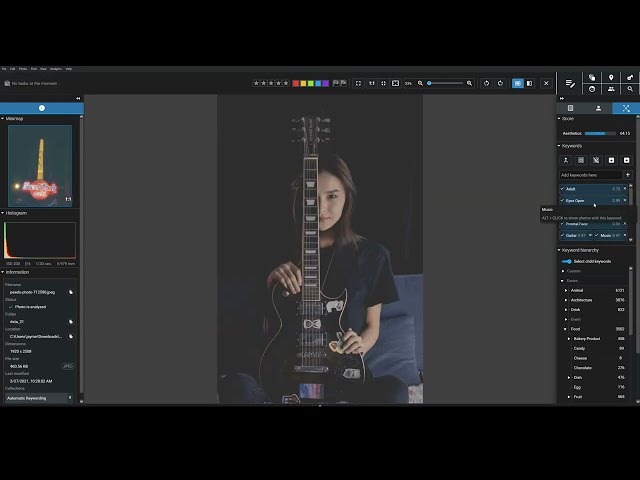The image size is (640, 480).
Task: Open the Help menu
Action: [x=69, y=69]
